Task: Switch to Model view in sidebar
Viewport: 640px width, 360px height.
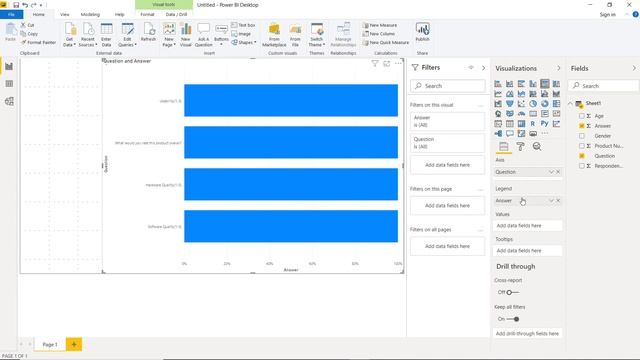Action: tap(9, 101)
